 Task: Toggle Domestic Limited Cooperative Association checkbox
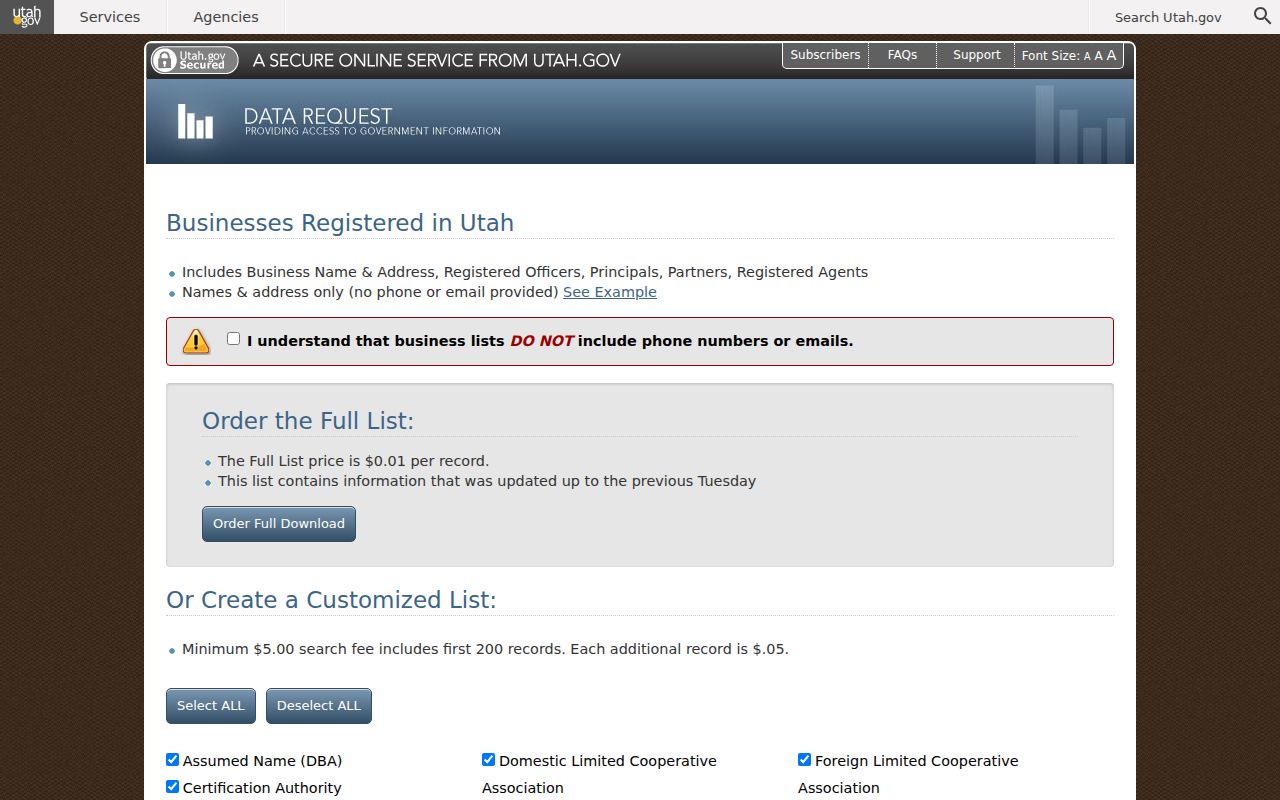[x=488, y=760]
